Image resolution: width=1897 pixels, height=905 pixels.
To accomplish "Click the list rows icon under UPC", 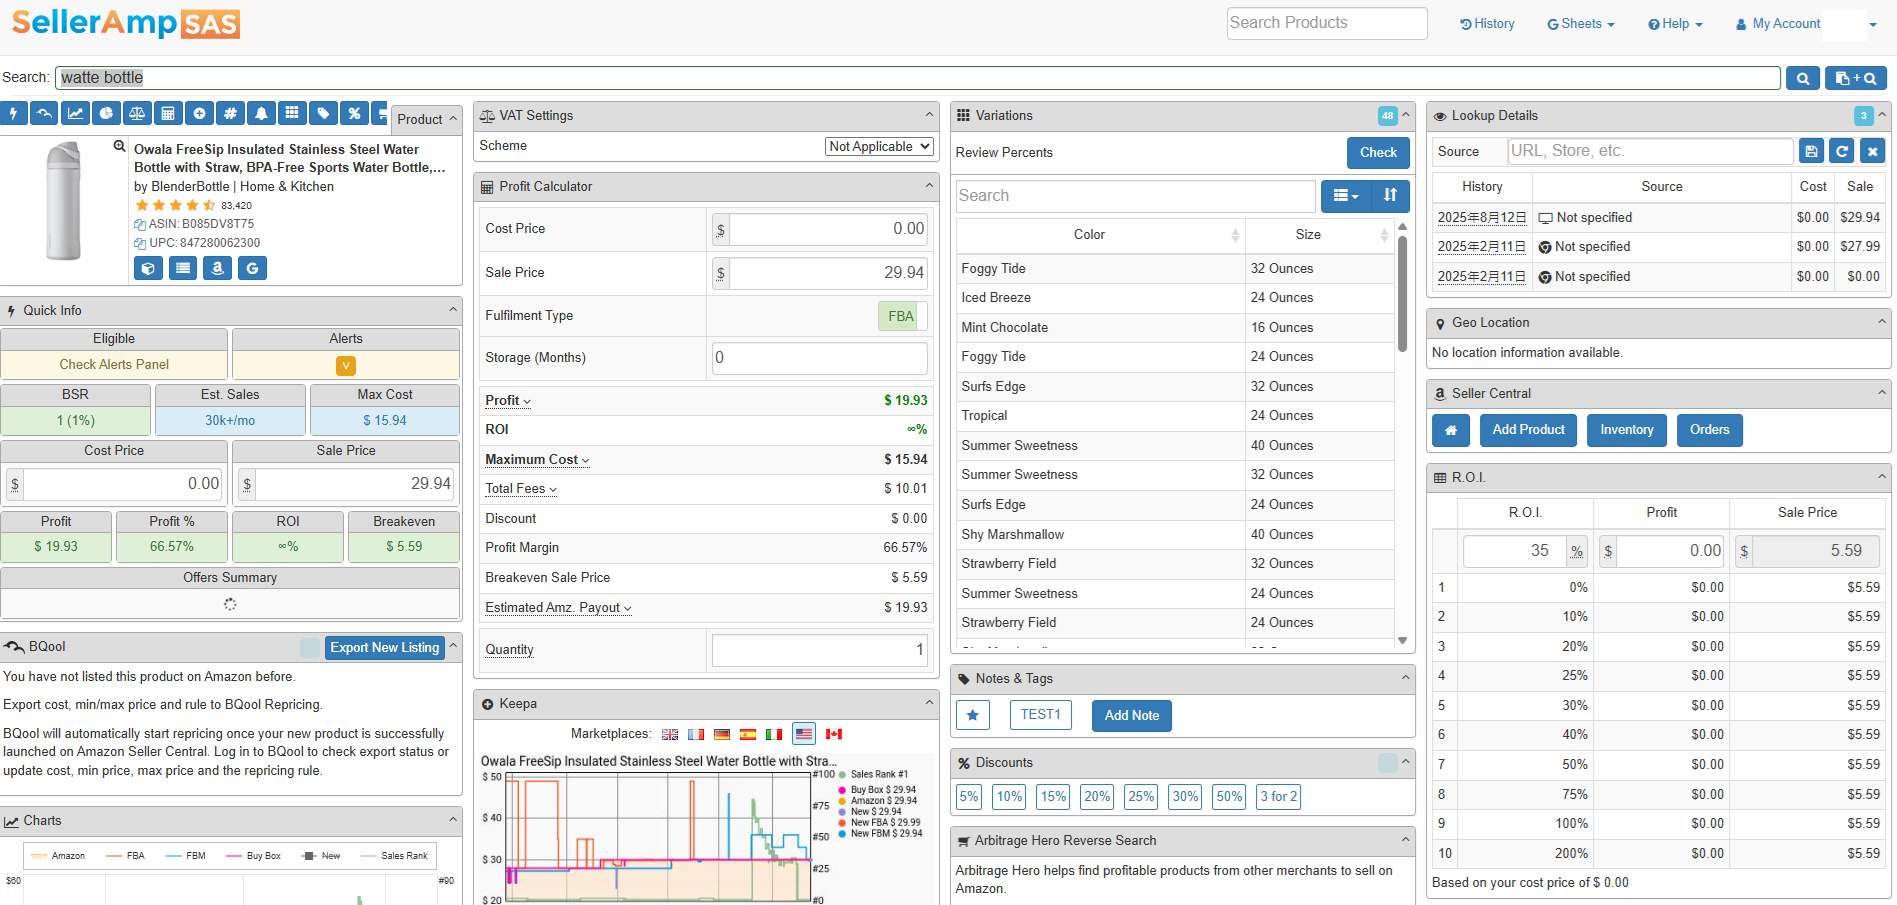I will [183, 268].
